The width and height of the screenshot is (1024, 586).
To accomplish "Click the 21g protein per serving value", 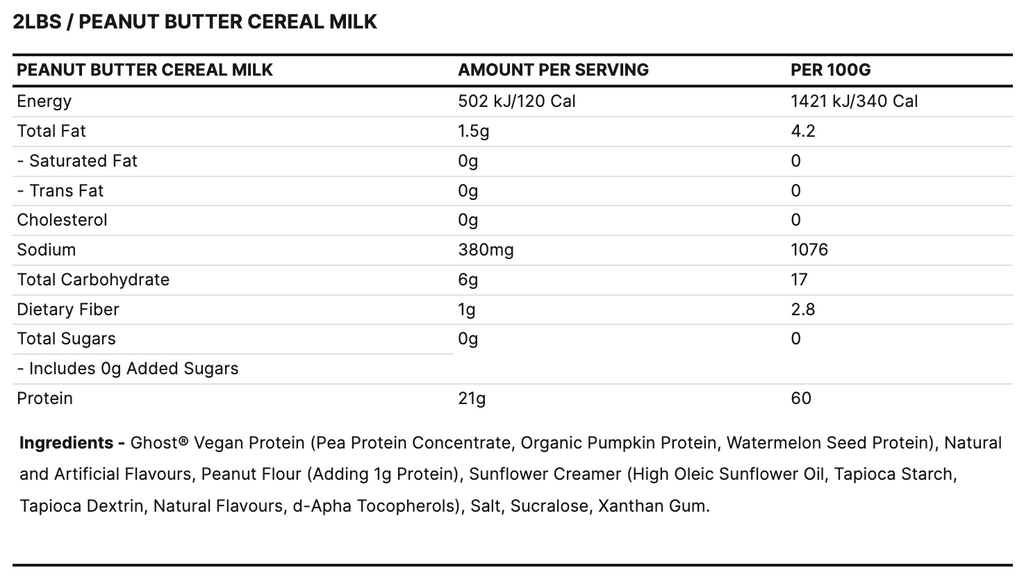I will click(471, 399).
